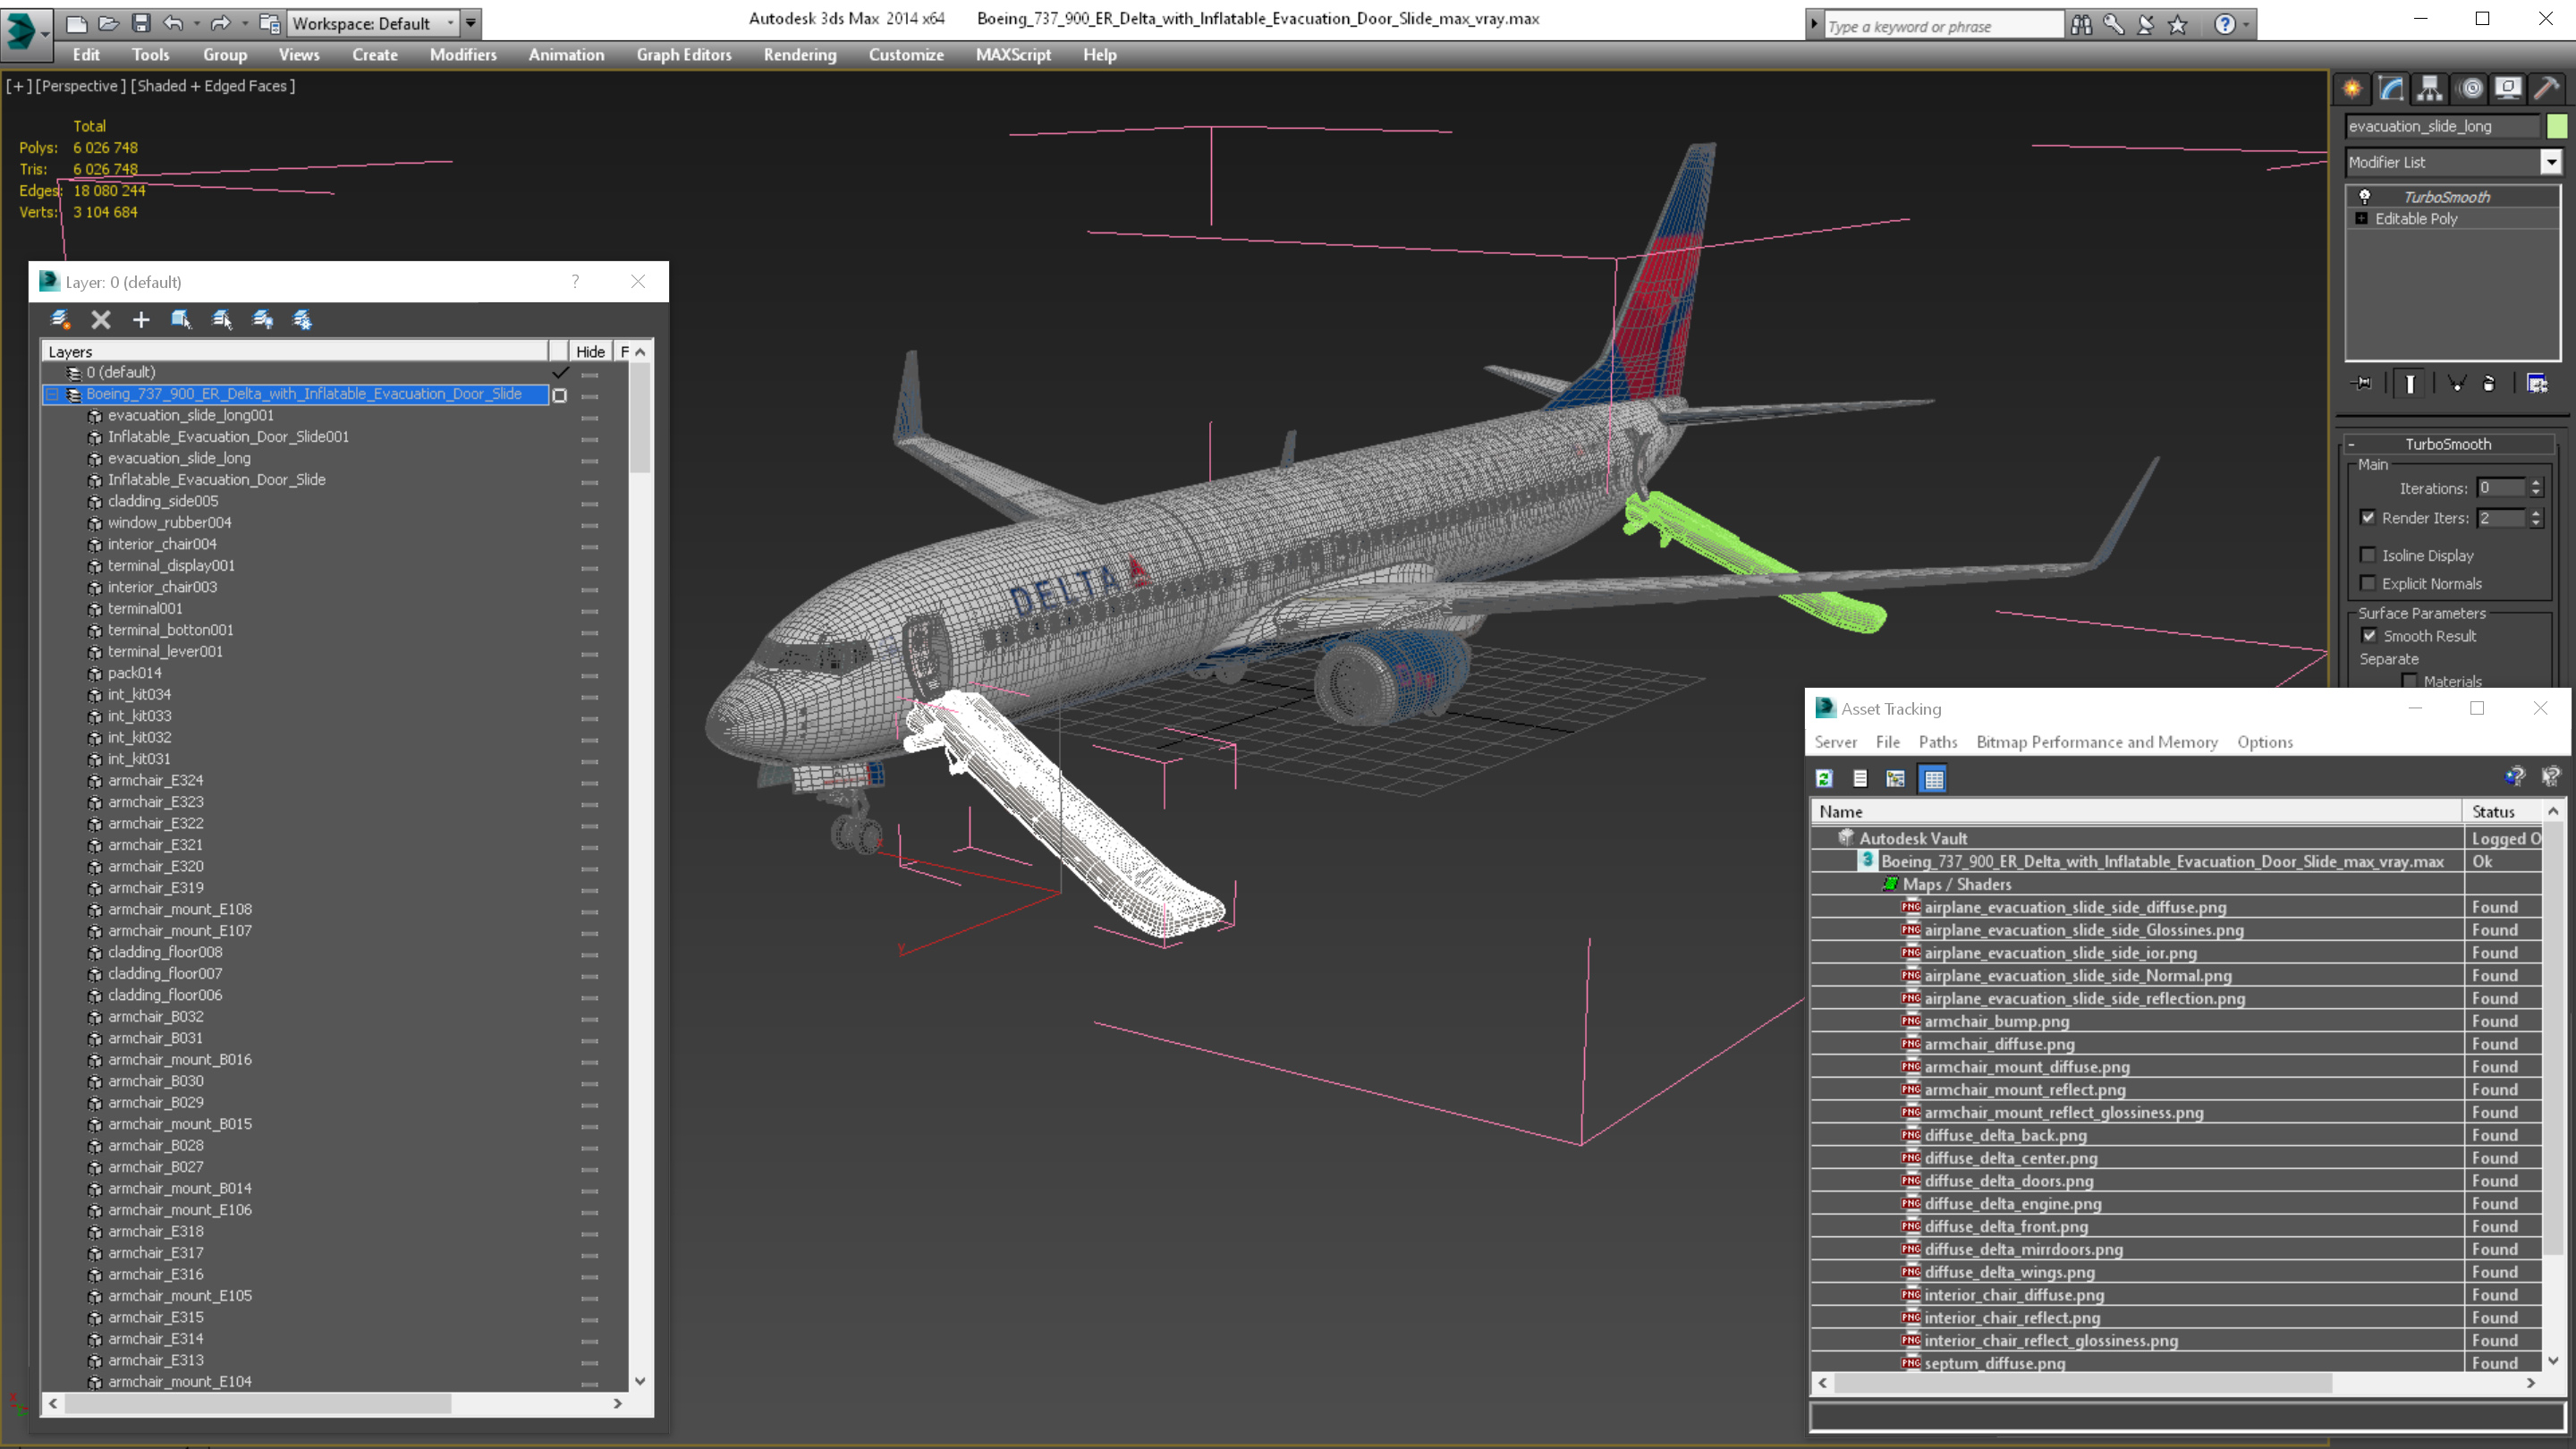This screenshot has width=2576, height=1449.
Task: Refresh Asset Tracking list icon
Action: [x=1825, y=779]
